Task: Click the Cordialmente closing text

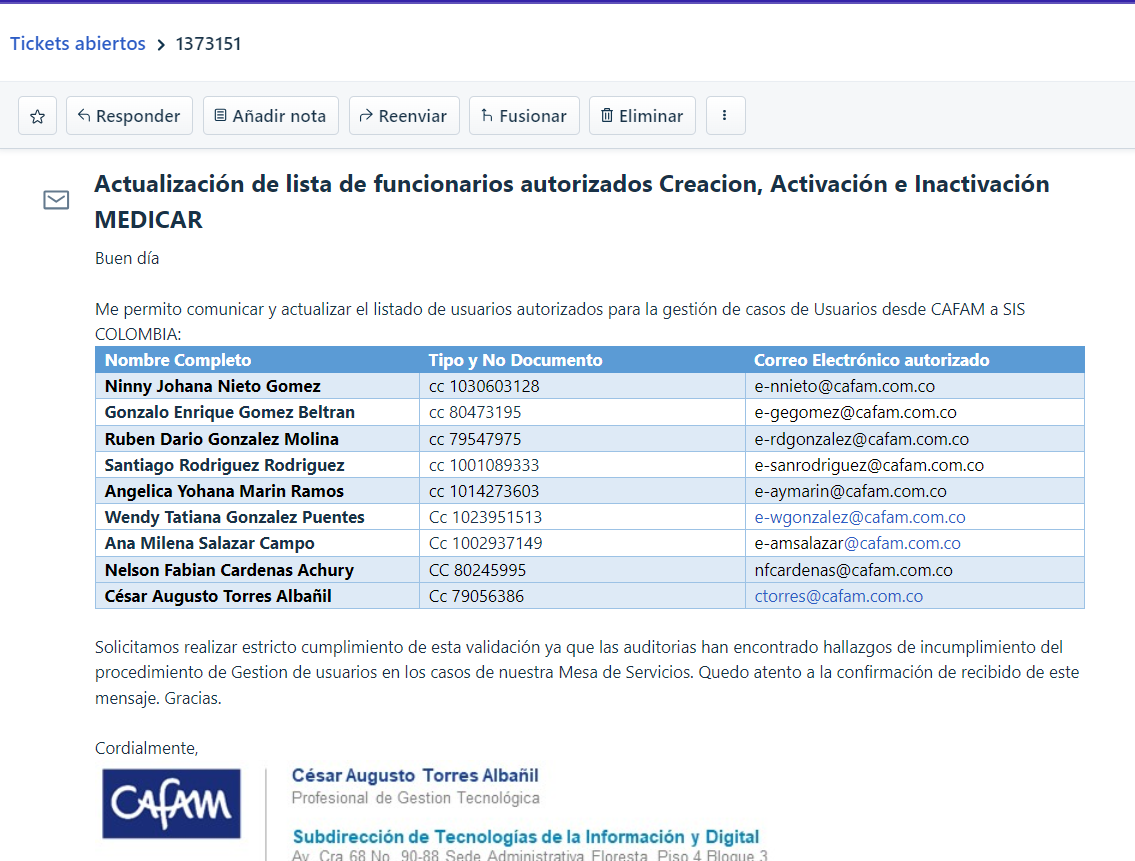Action: tap(146, 748)
